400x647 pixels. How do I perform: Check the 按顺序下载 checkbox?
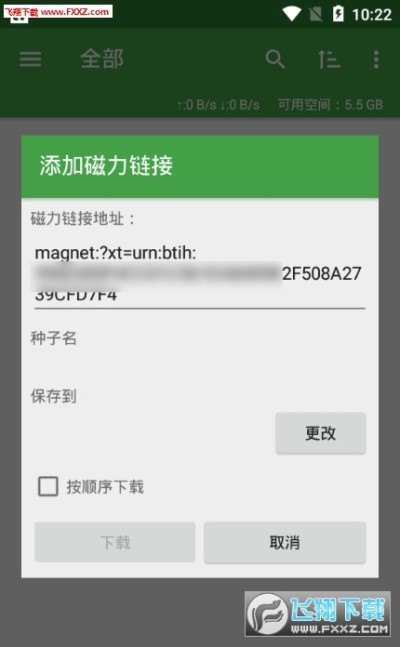tap(48, 486)
